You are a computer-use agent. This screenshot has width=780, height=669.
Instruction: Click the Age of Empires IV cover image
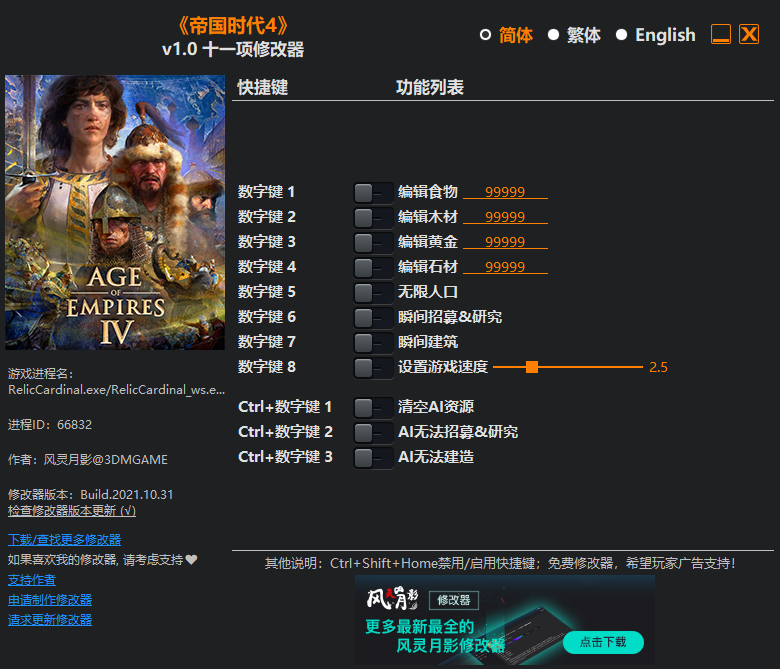click(115, 212)
